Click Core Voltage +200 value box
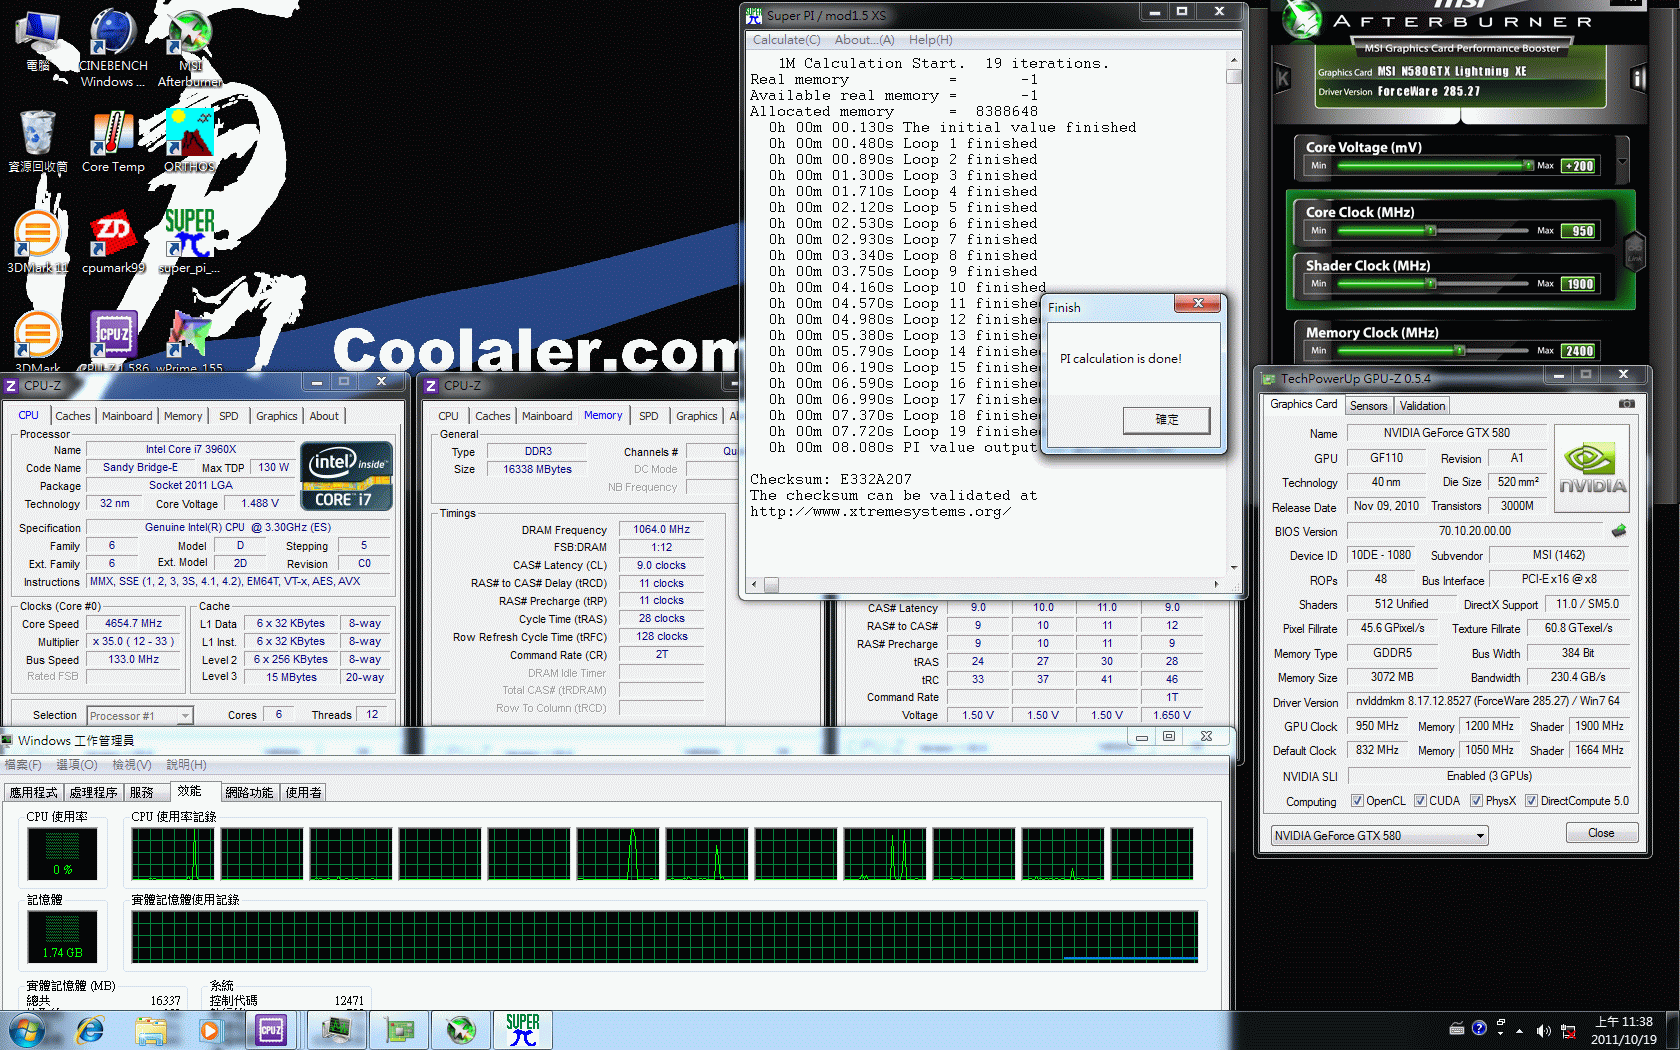Image resolution: width=1680 pixels, height=1050 pixels. pos(1579,166)
